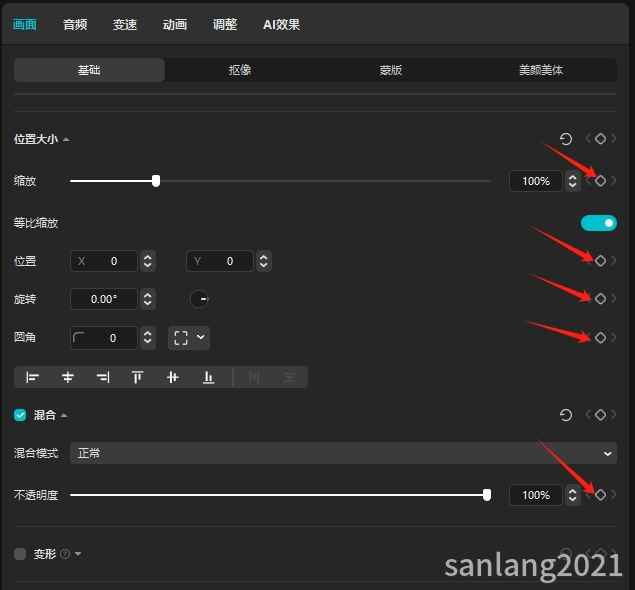Click the 缩放 100% value field
The width and height of the screenshot is (635, 590).
535,181
